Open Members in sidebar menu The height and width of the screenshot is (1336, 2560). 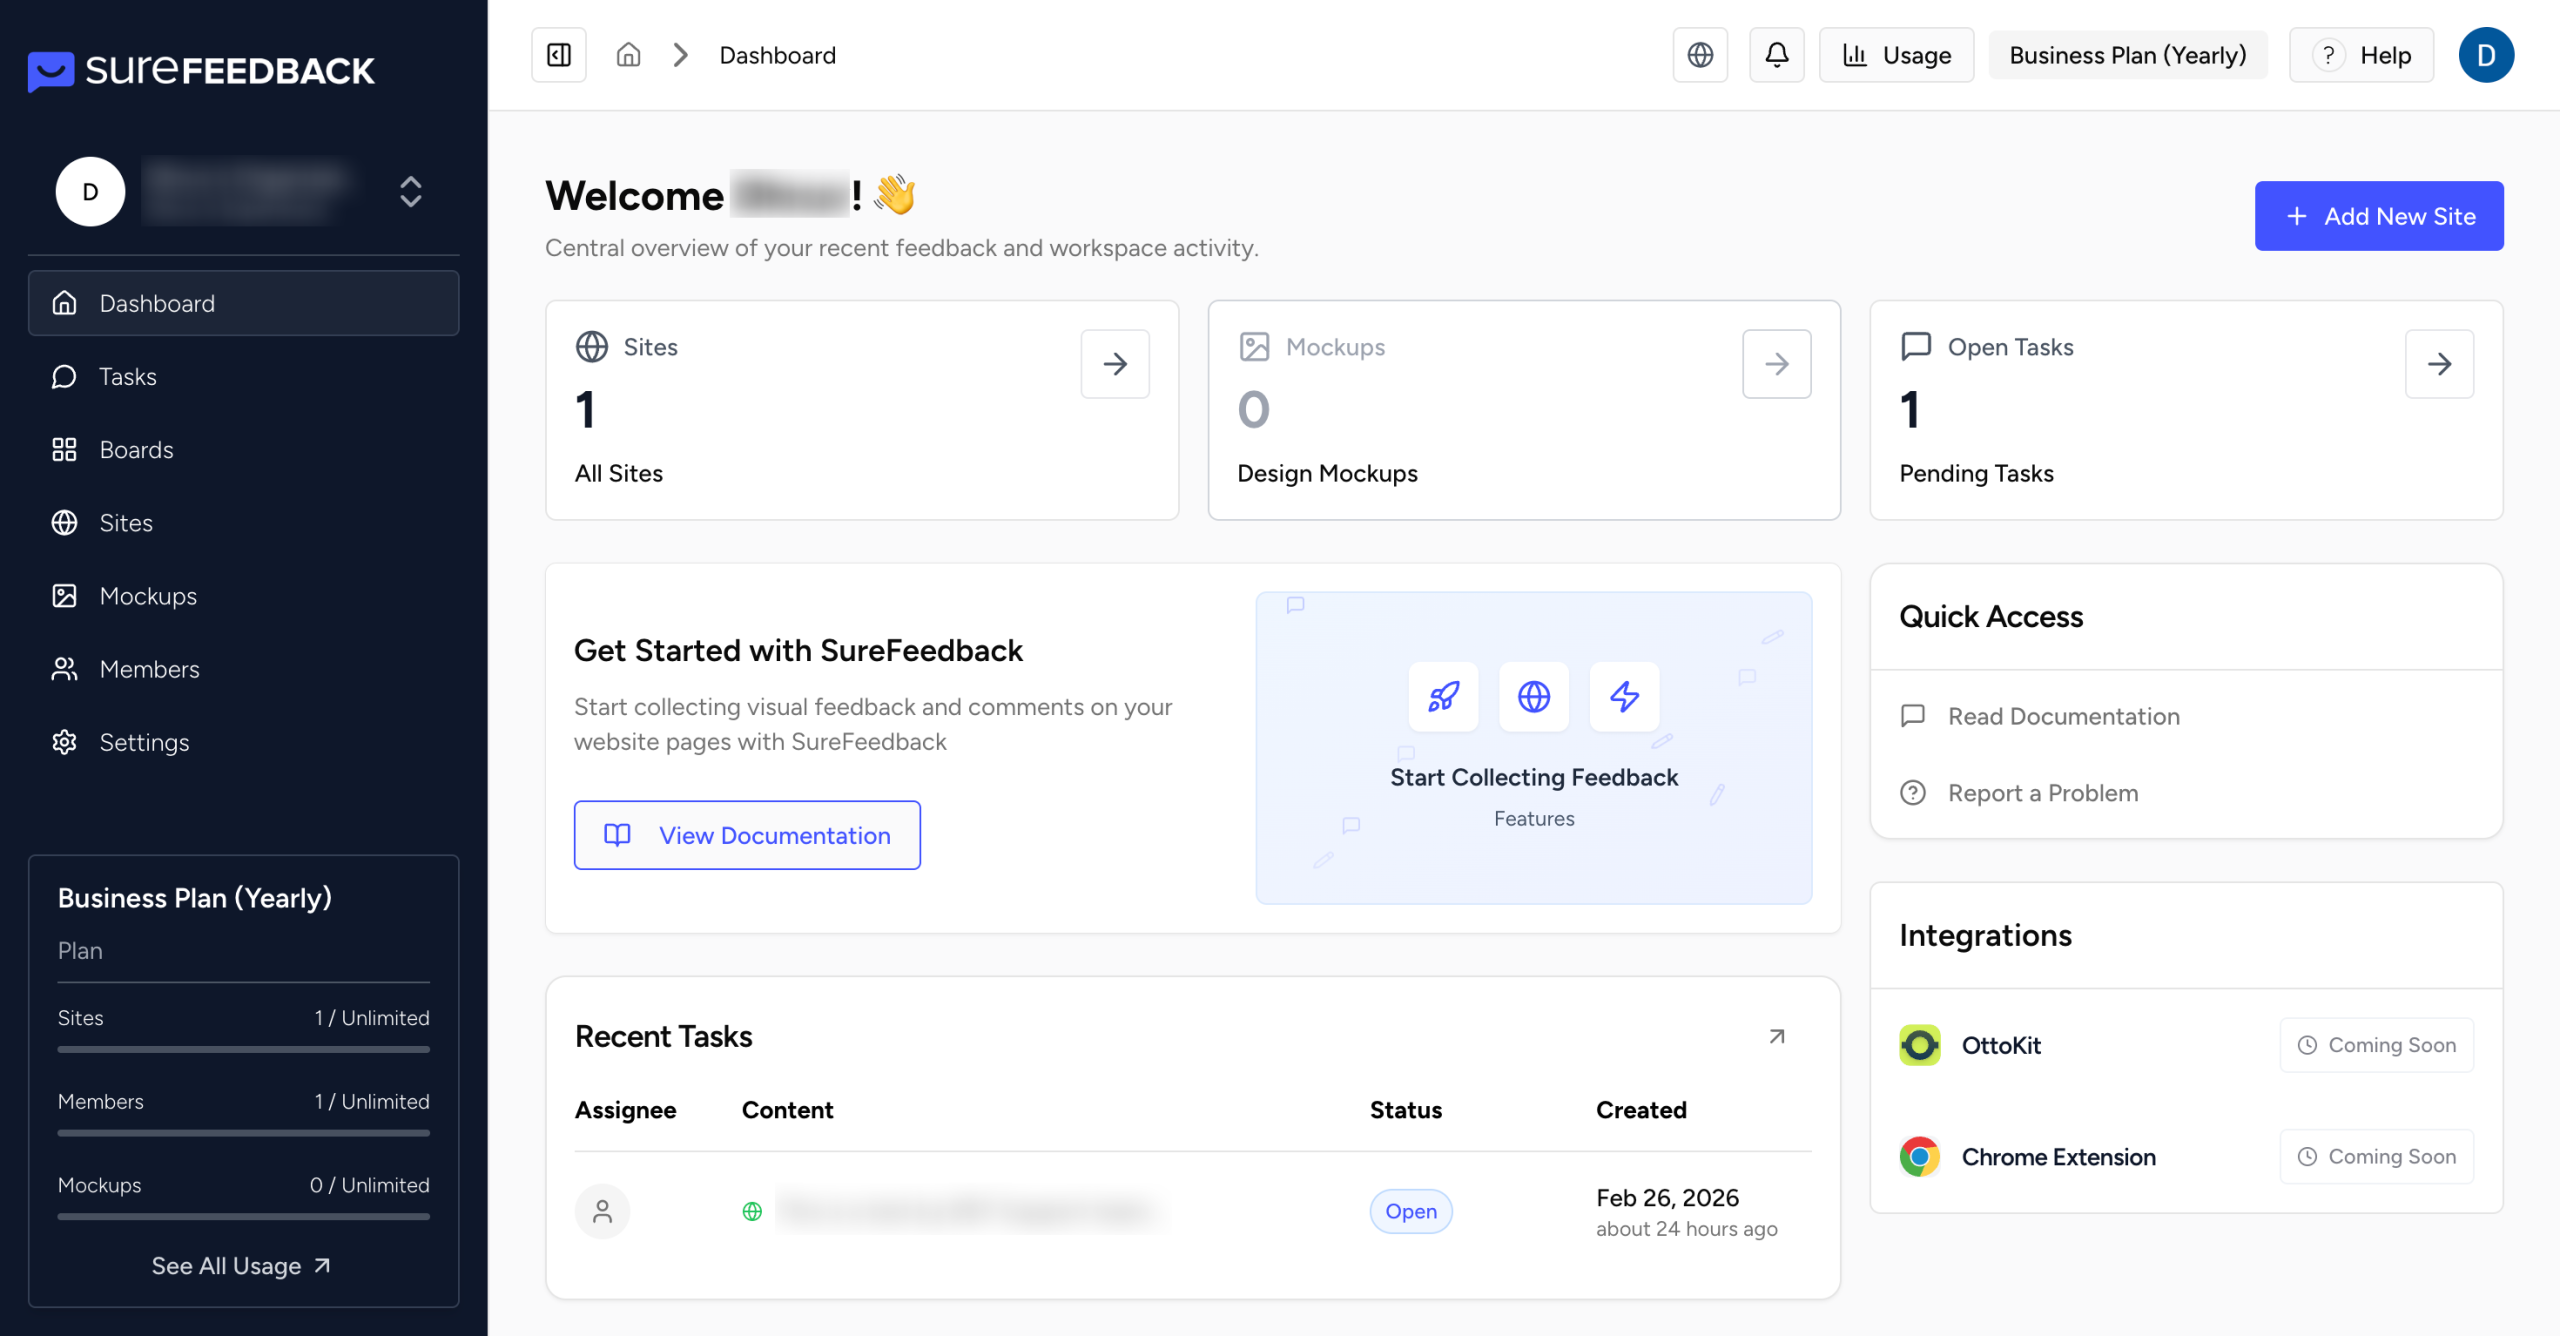[149, 669]
